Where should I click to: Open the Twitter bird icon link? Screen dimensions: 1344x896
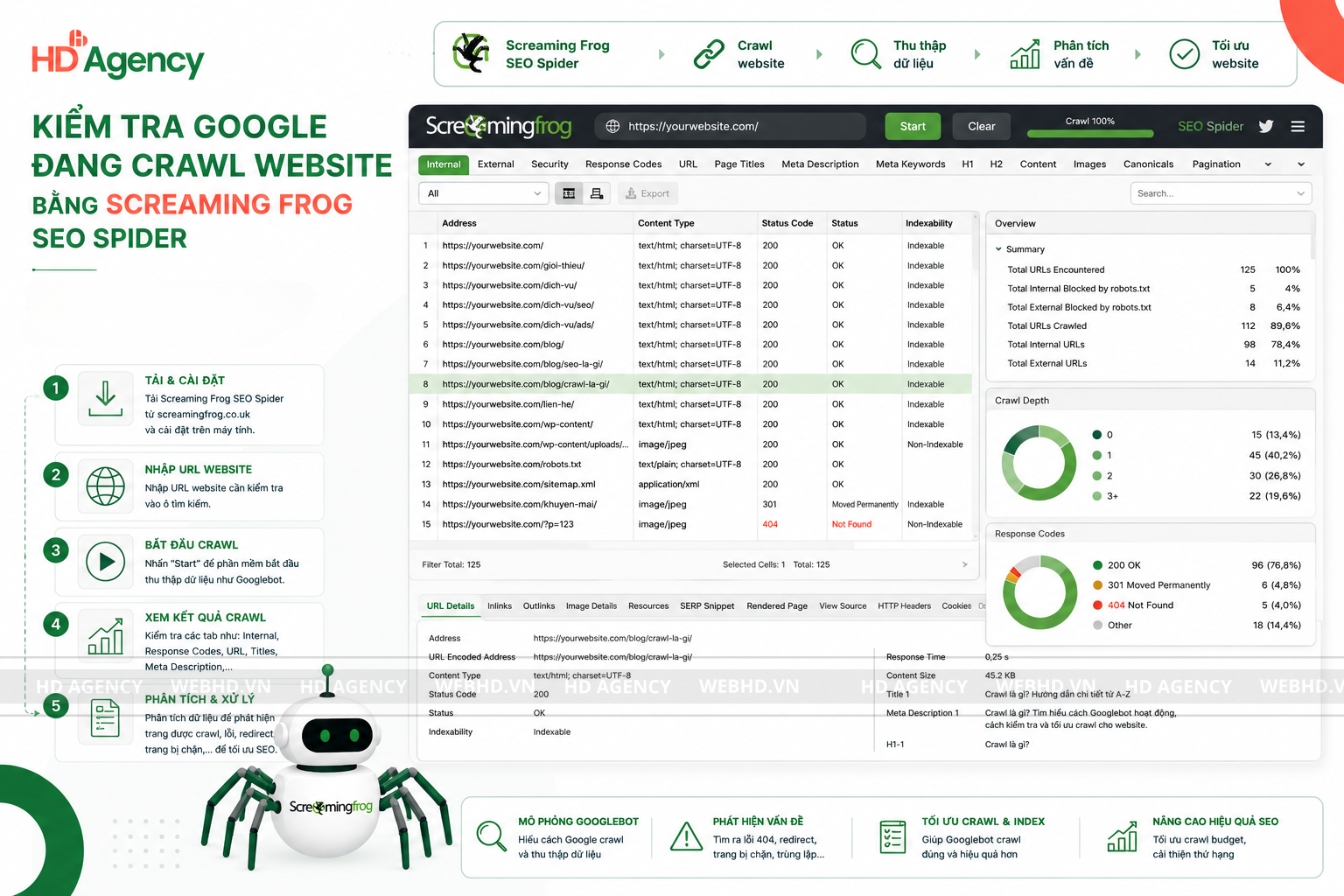1266,126
